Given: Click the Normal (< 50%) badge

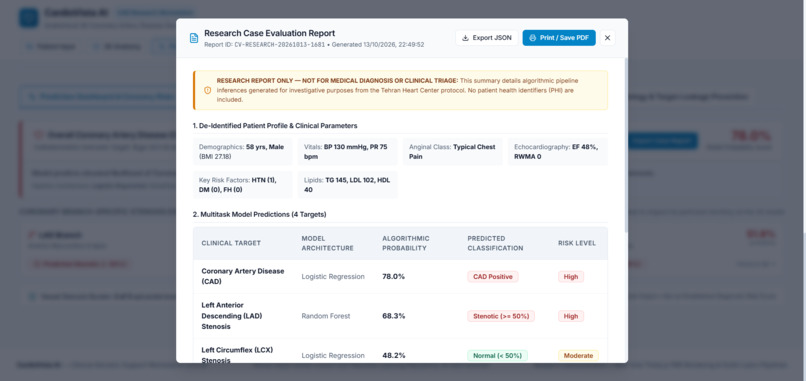Looking at the screenshot, I should click(497, 355).
